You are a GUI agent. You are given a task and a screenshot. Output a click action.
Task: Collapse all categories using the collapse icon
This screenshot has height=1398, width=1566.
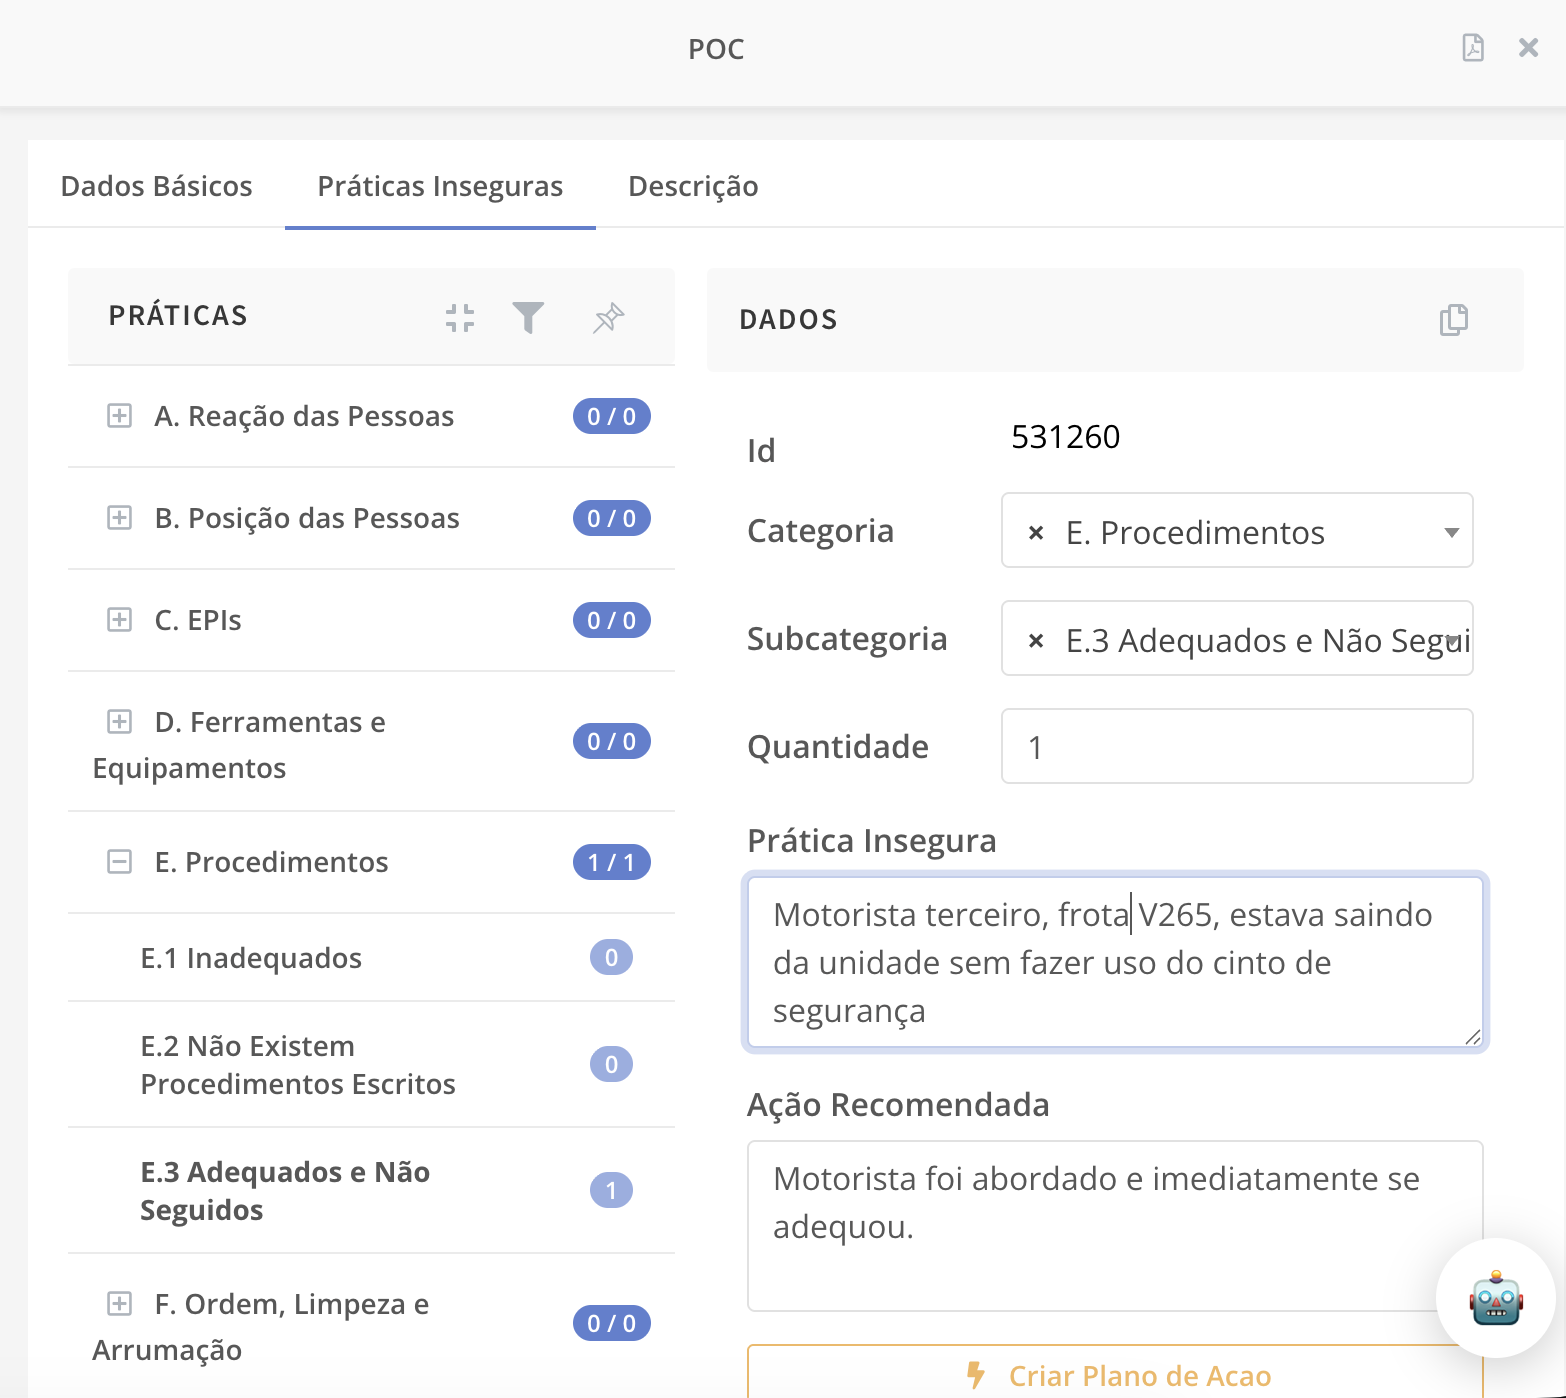click(x=460, y=317)
